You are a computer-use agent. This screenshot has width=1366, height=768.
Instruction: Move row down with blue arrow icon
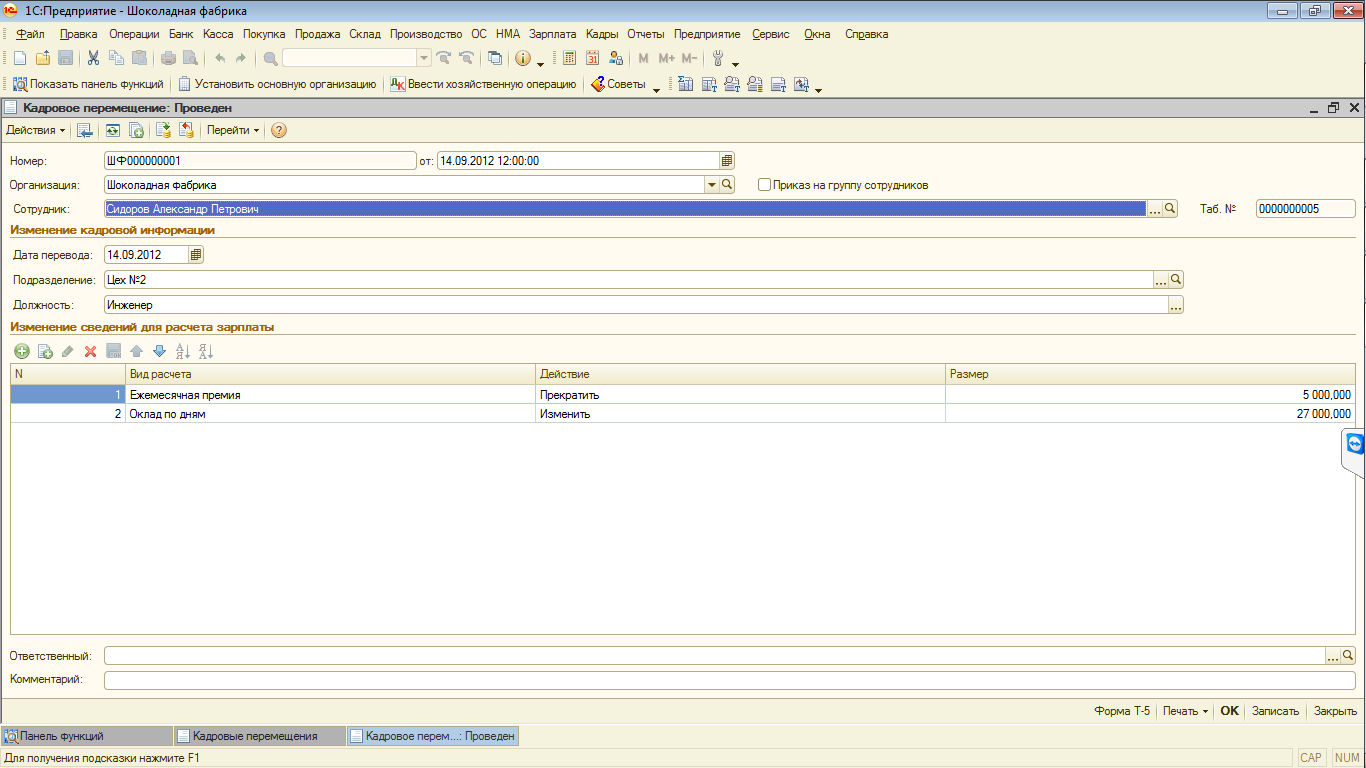159,351
